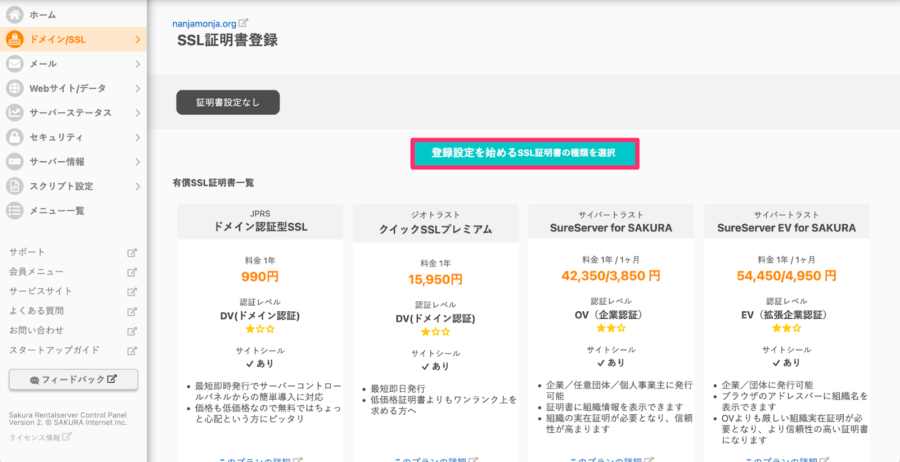Click external link icon beside サポート

132,253
